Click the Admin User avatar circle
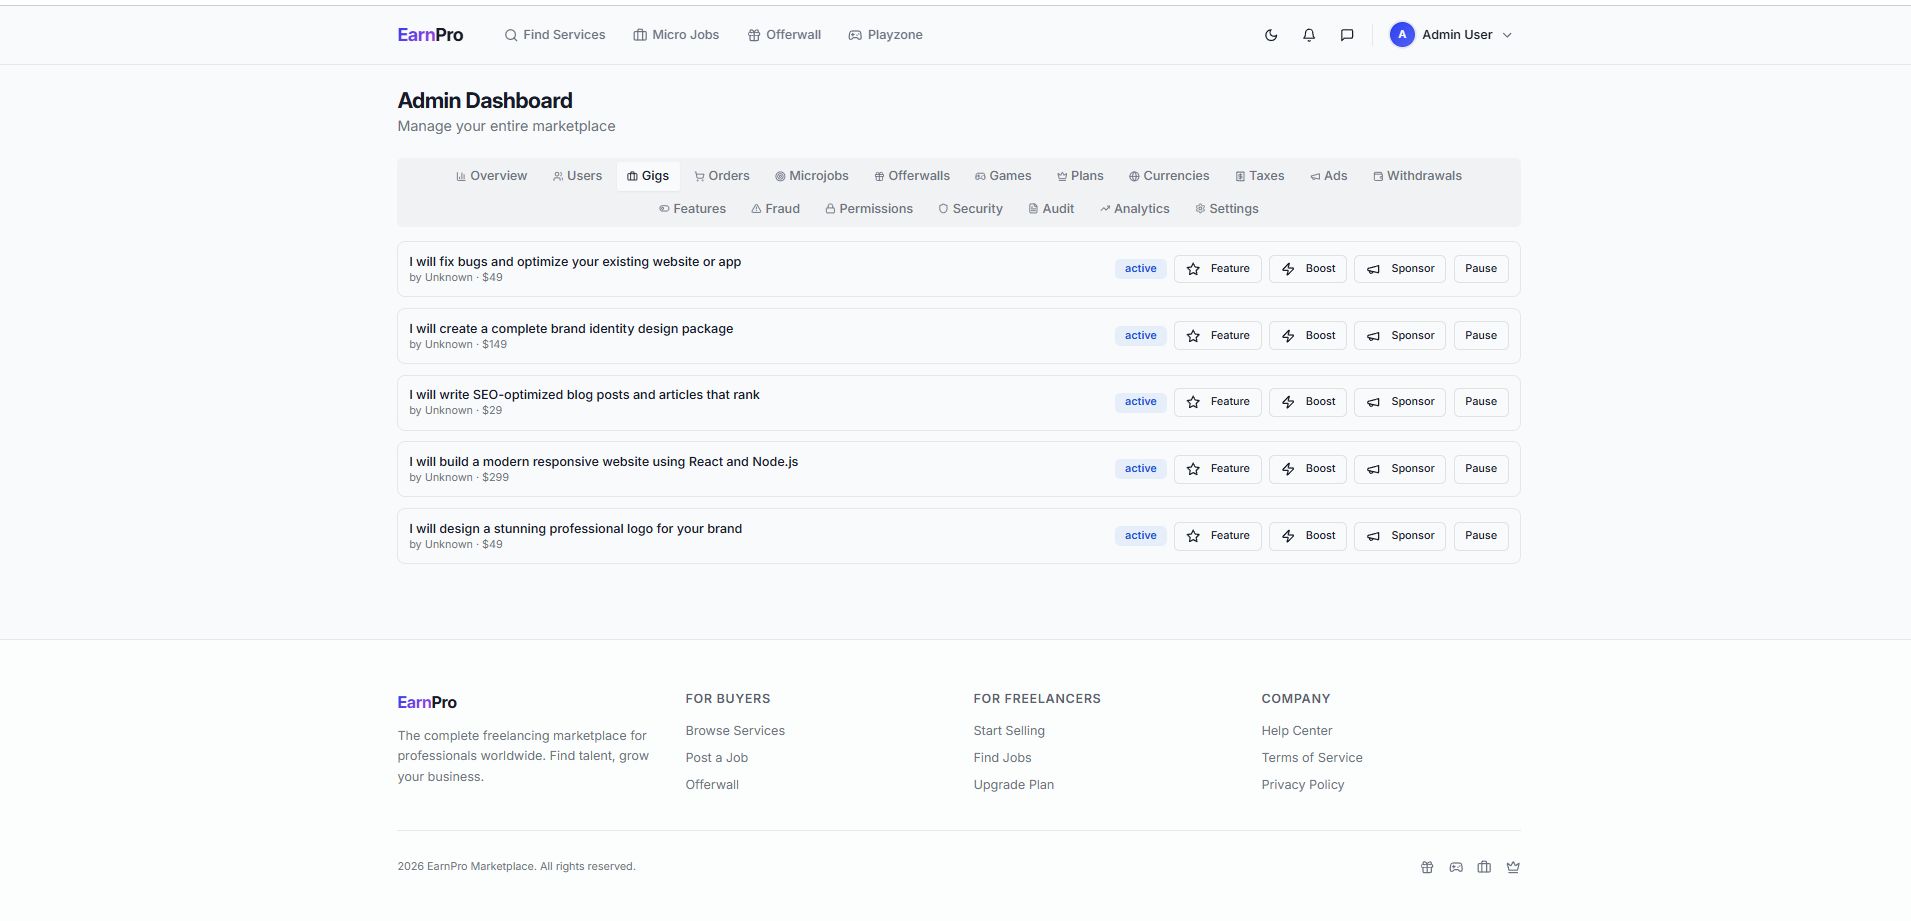Image resolution: width=1911 pixels, height=921 pixels. (x=1402, y=35)
